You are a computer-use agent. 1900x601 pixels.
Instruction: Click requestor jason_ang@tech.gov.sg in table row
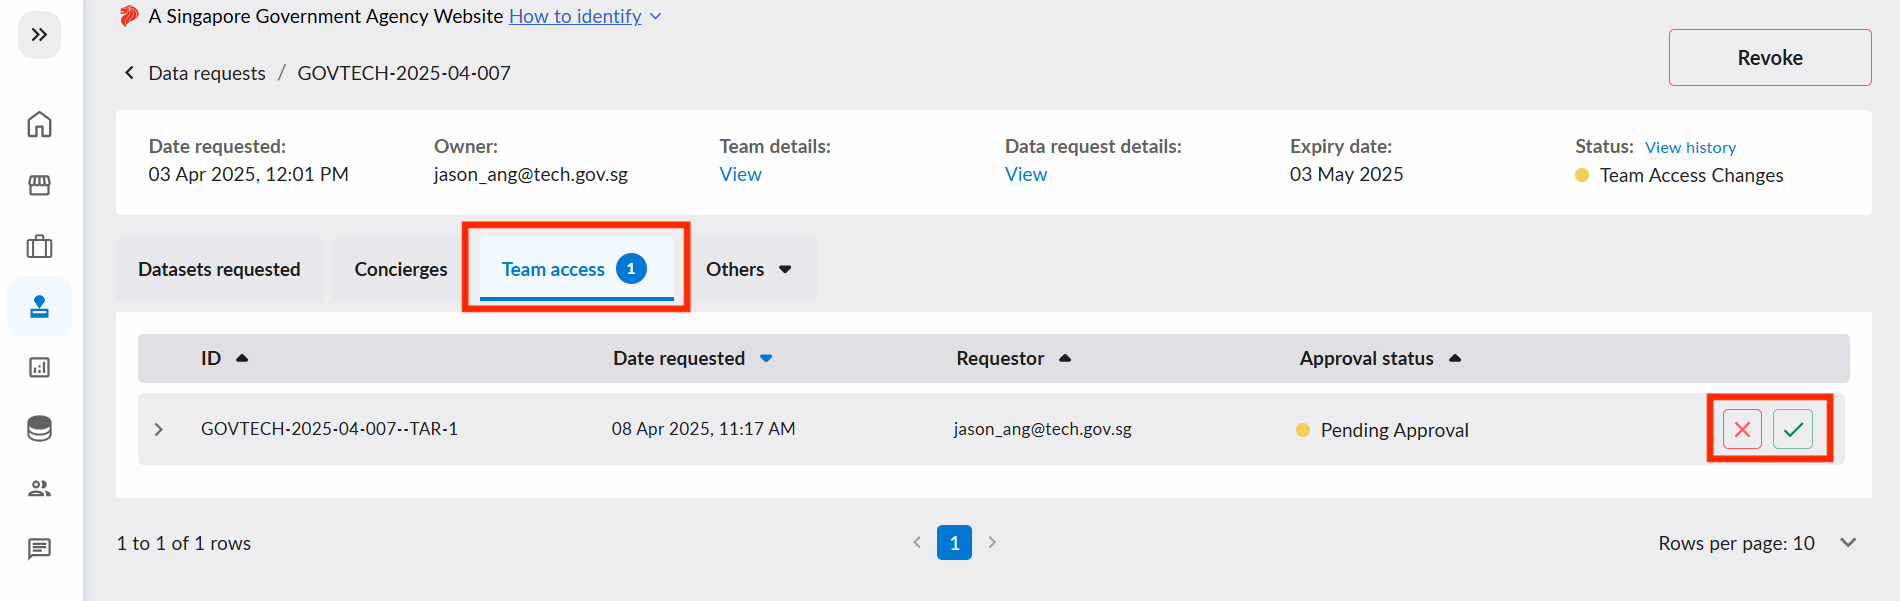[1043, 429]
